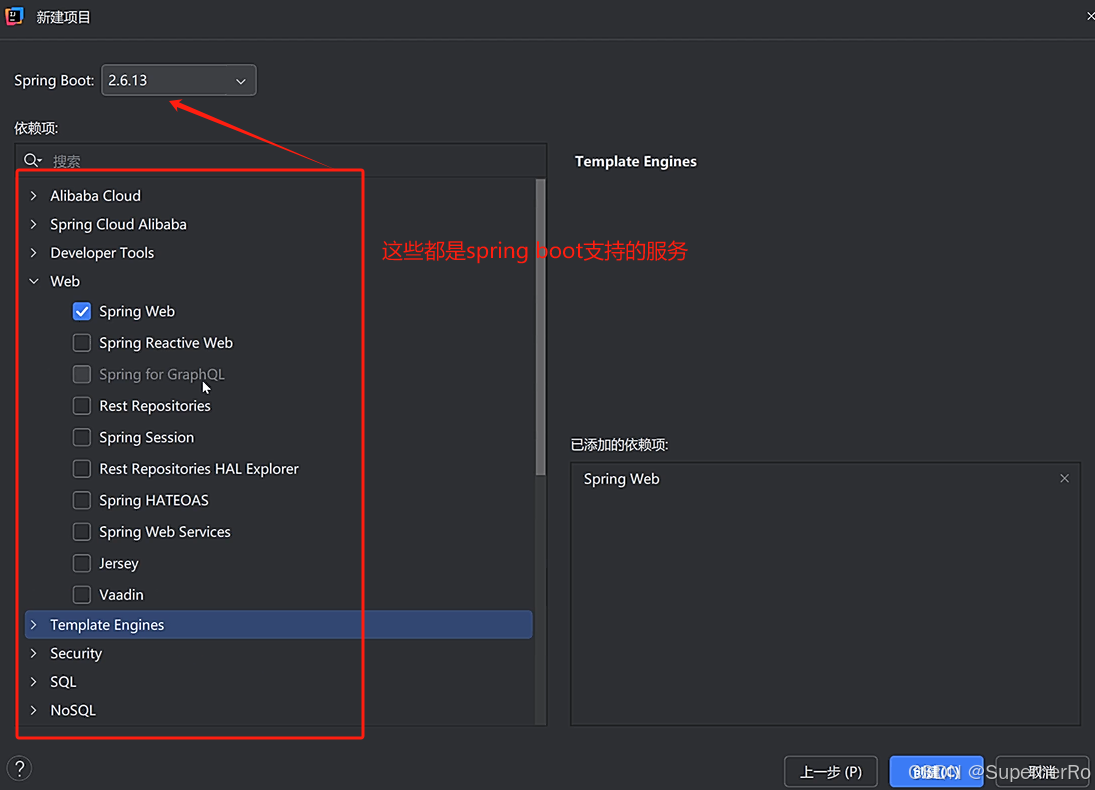Select the NoSQL tree row label
Image resolution: width=1095 pixels, height=790 pixels.
(73, 710)
